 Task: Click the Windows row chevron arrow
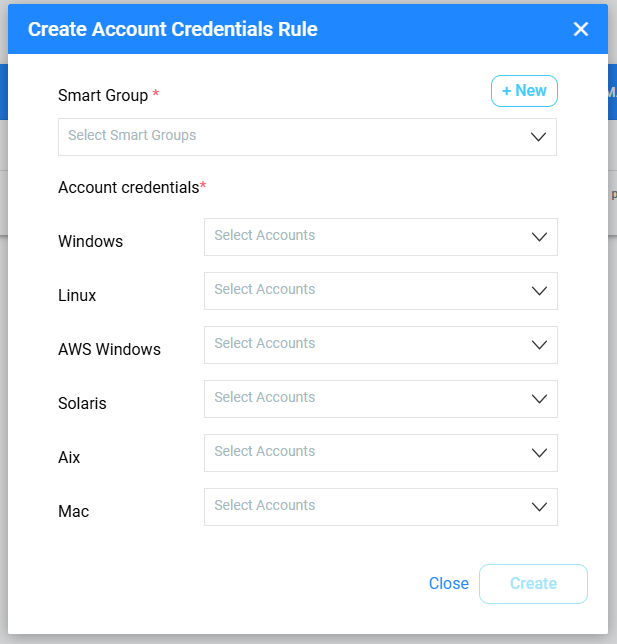tap(540, 237)
